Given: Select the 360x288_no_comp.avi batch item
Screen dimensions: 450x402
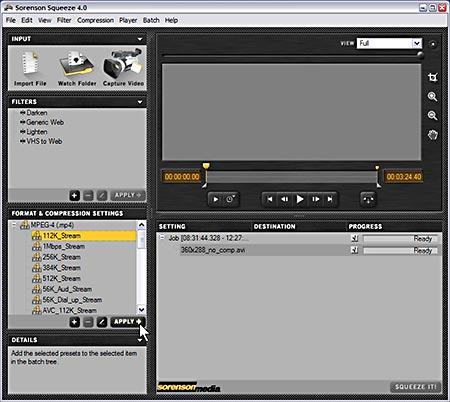Looking at the screenshot, I should tap(213, 250).
